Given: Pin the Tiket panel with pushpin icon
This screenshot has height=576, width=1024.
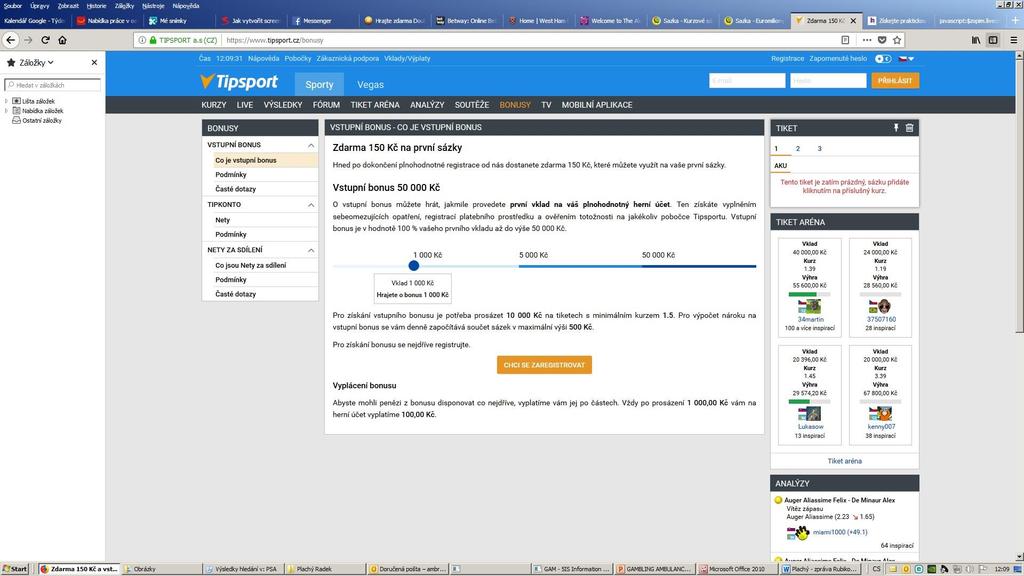Looking at the screenshot, I should click(x=896, y=128).
